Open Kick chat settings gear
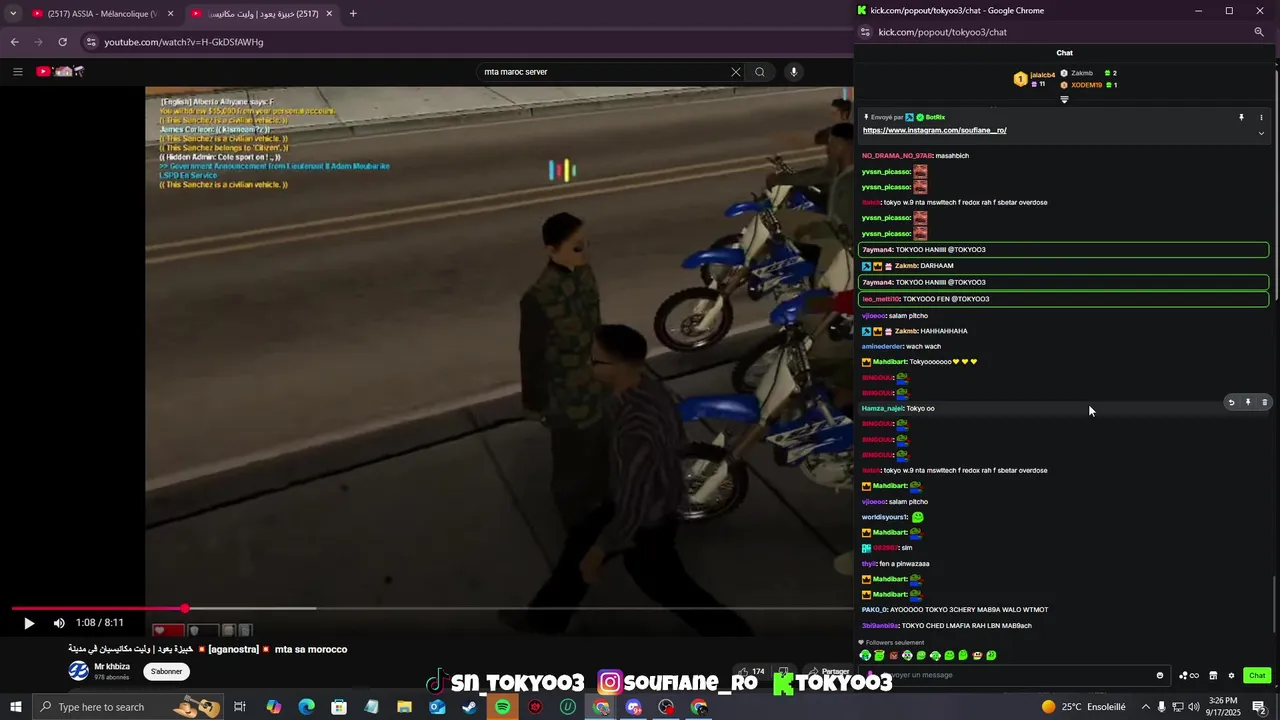 [1231, 675]
